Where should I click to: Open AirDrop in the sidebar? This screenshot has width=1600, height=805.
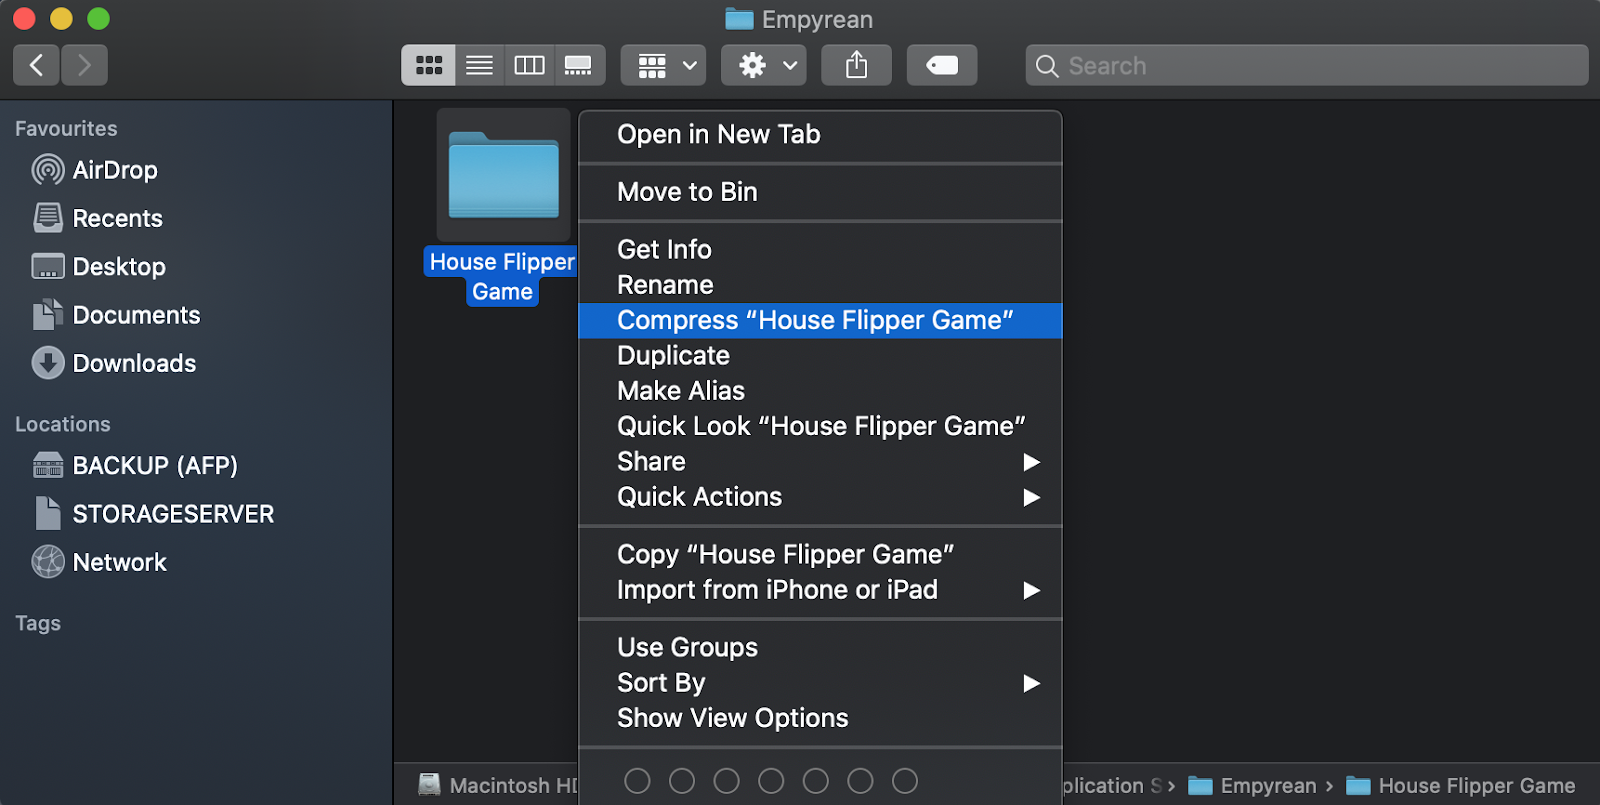click(114, 170)
